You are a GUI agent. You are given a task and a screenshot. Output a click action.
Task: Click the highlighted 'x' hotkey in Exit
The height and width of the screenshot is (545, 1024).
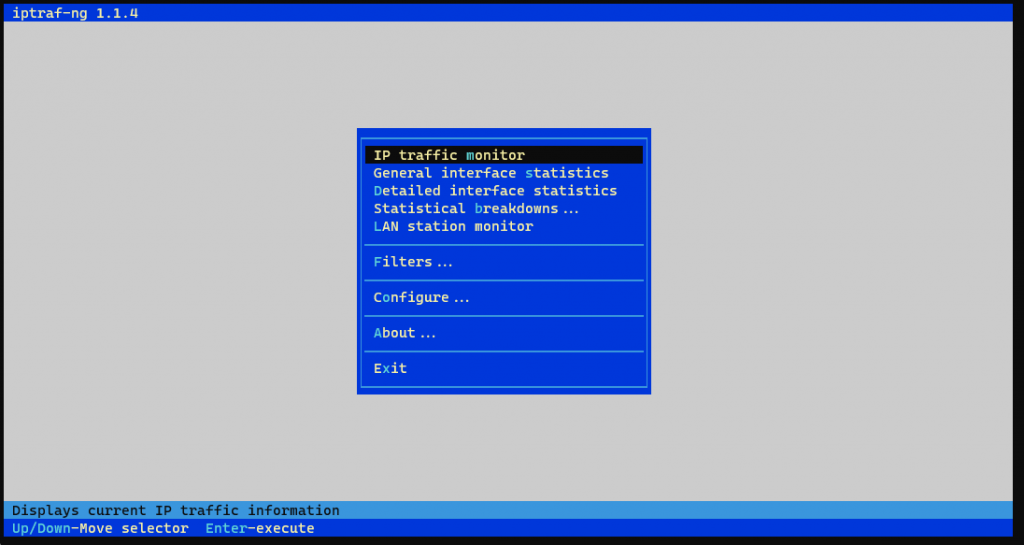(387, 369)
